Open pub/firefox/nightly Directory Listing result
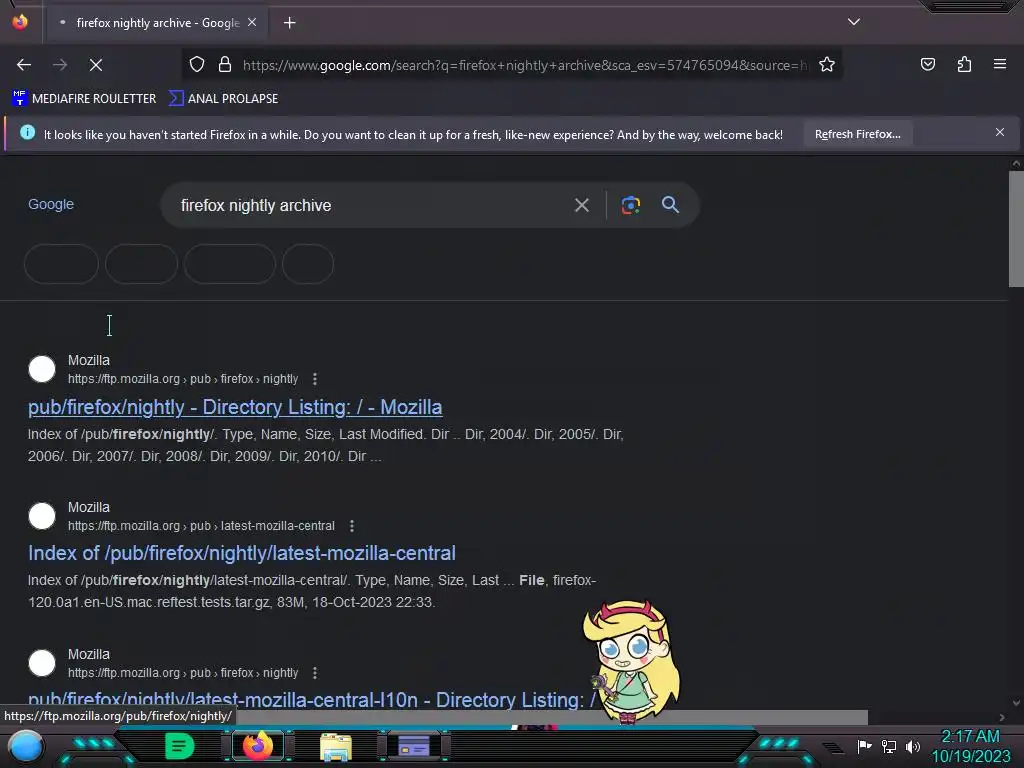This screenshot has width=1024, height=768. 235,407
